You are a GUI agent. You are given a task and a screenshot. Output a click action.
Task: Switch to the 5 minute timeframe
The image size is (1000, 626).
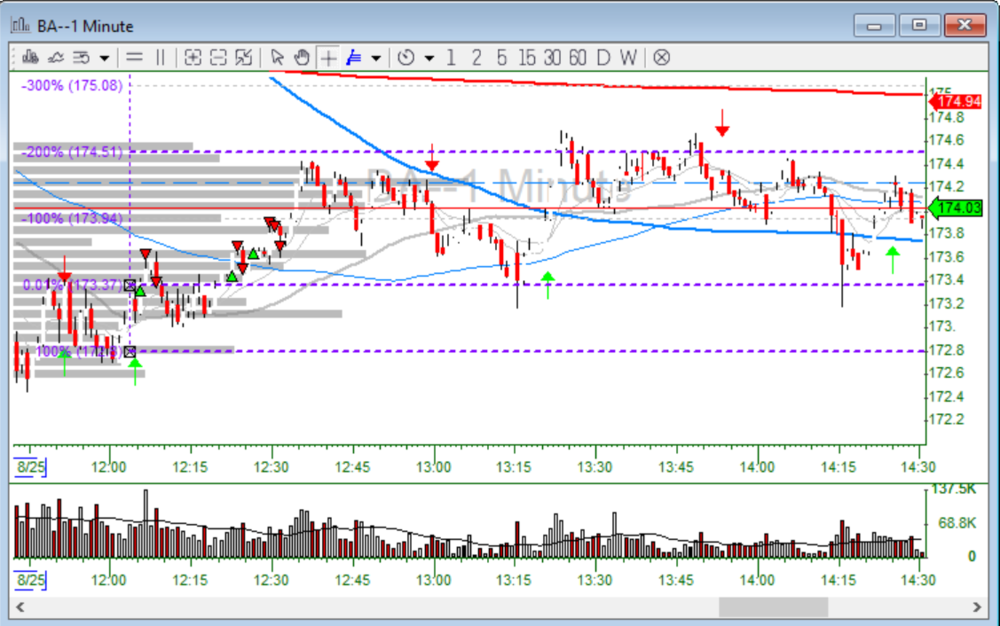coord(501,57)
